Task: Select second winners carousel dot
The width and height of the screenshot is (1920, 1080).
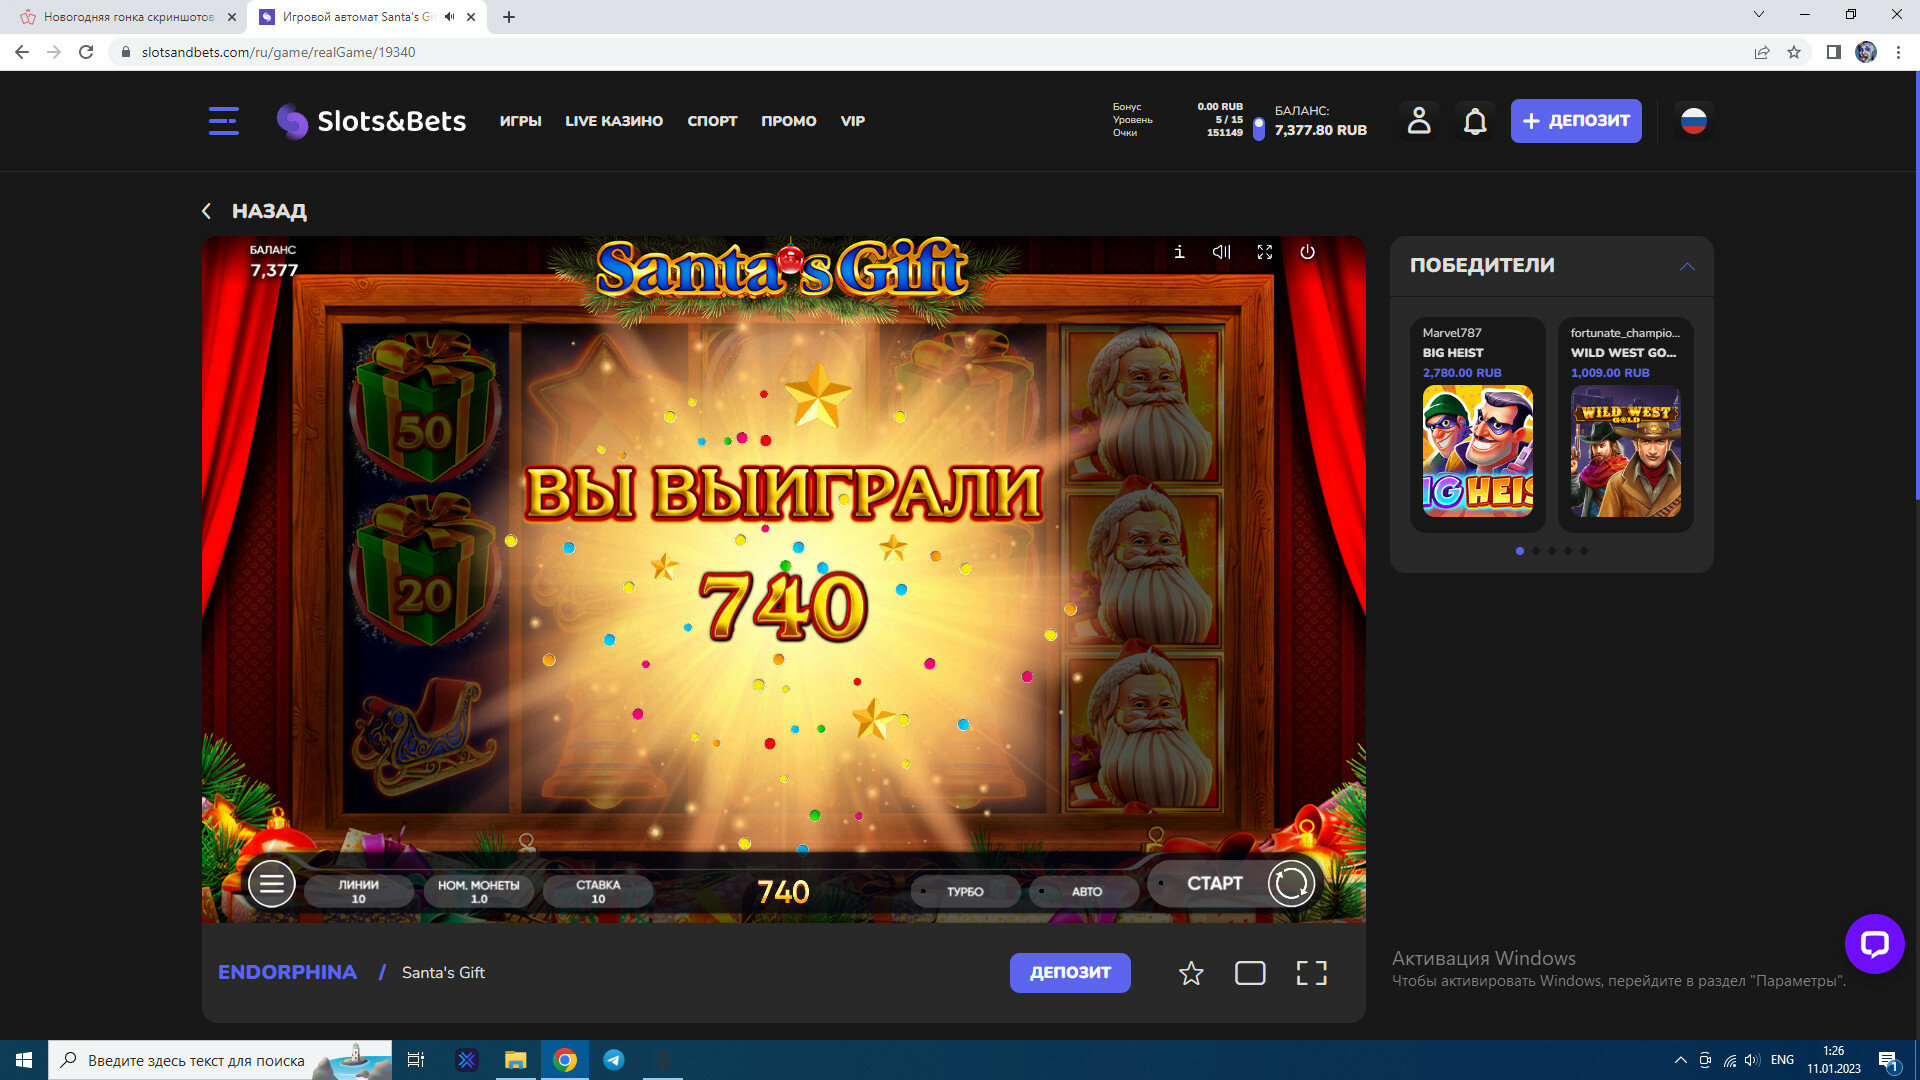Action: click(1536, 551)
